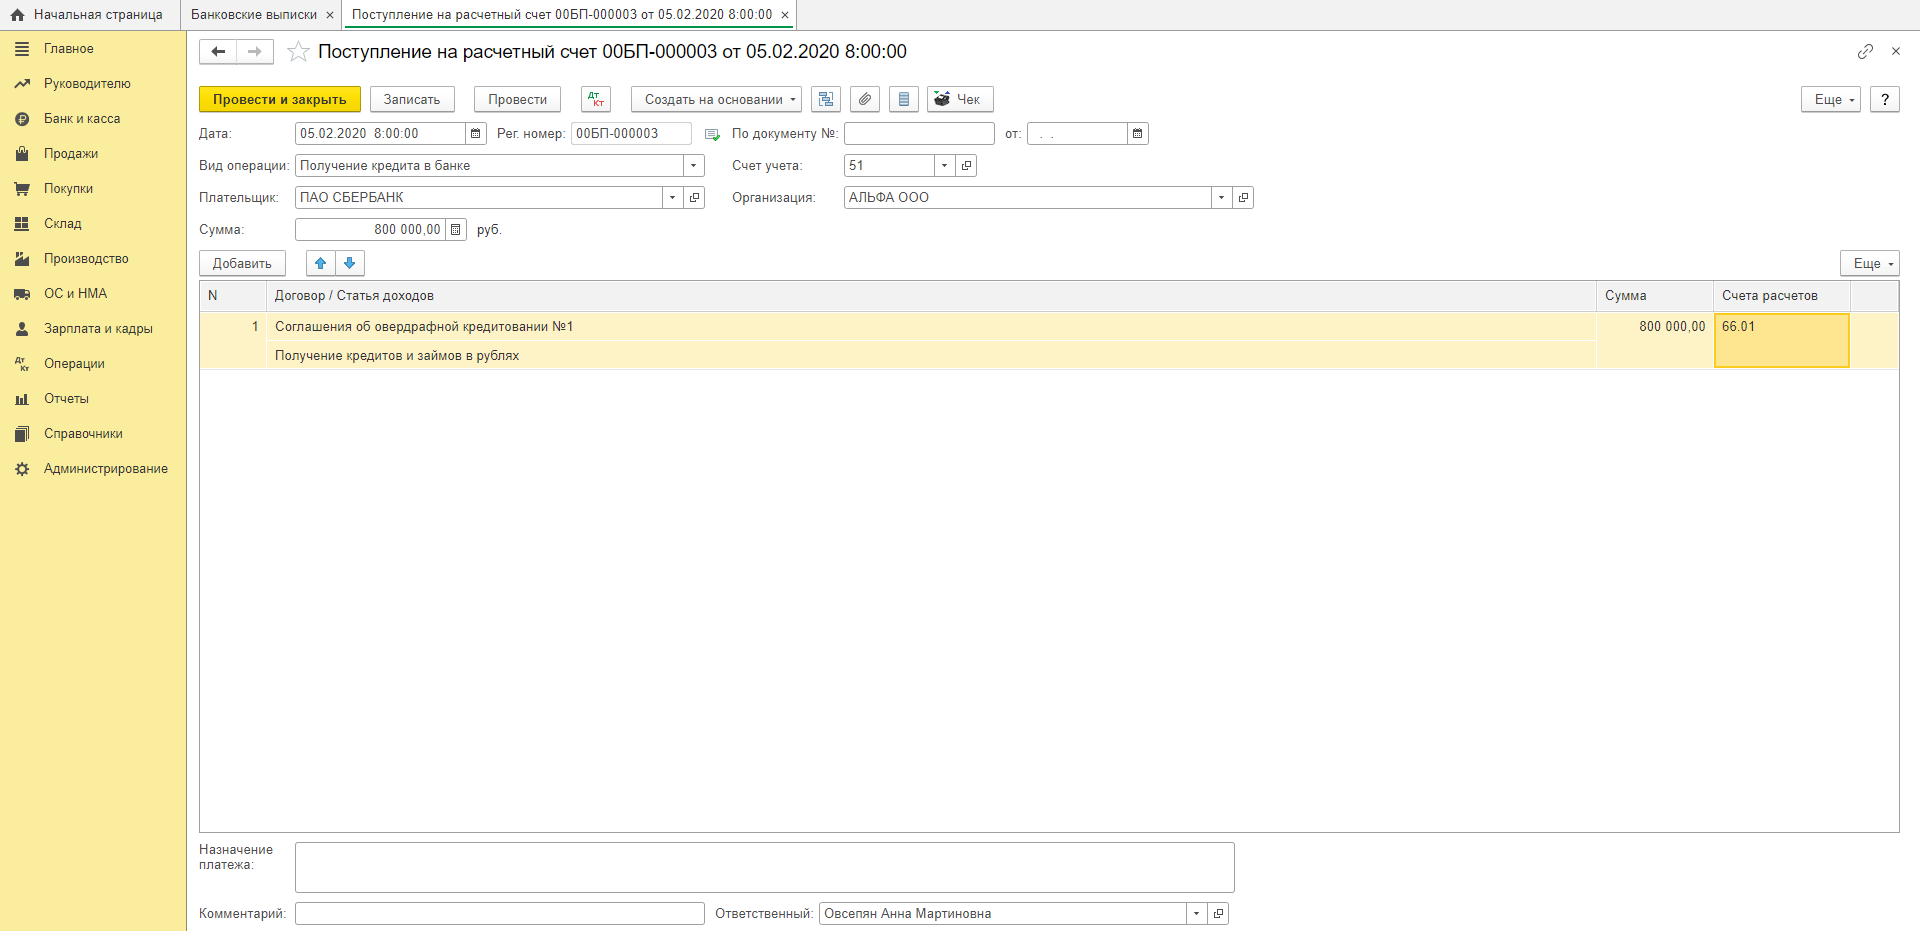This screenshot has height=931, width=1920.
Task: Move table row up with arrow
Action: click(321, 263)
